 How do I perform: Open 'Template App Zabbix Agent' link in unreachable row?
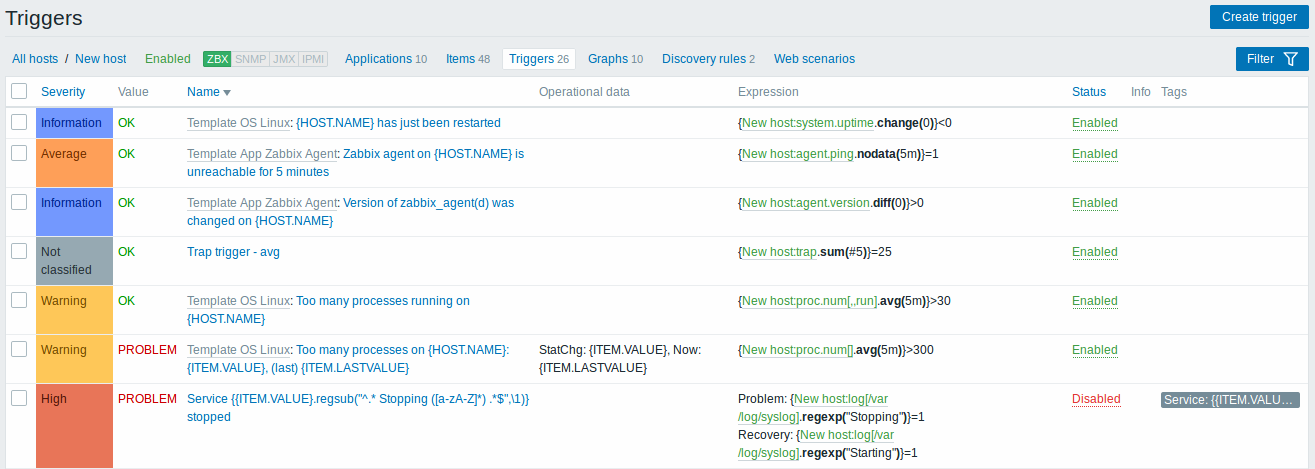pos(262,154)
